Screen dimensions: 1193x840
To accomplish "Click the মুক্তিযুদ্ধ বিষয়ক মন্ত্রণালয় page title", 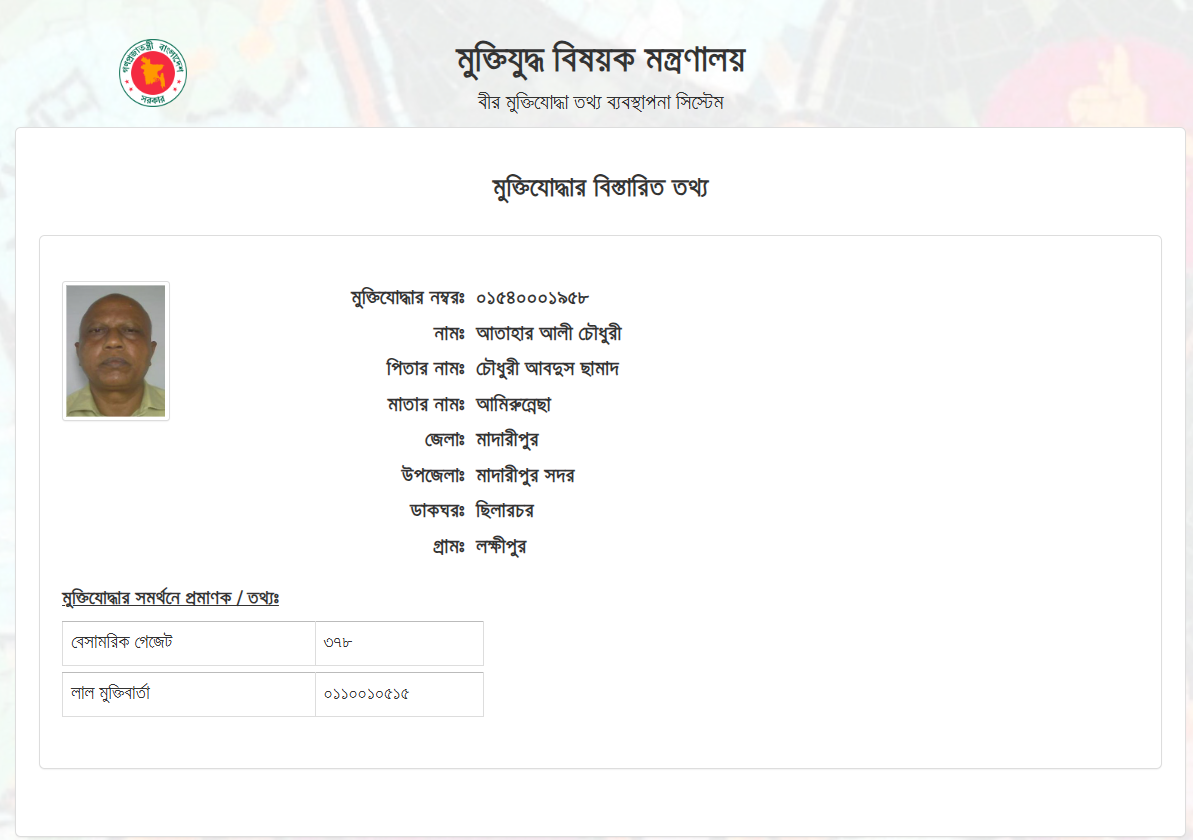I will 600,62.
